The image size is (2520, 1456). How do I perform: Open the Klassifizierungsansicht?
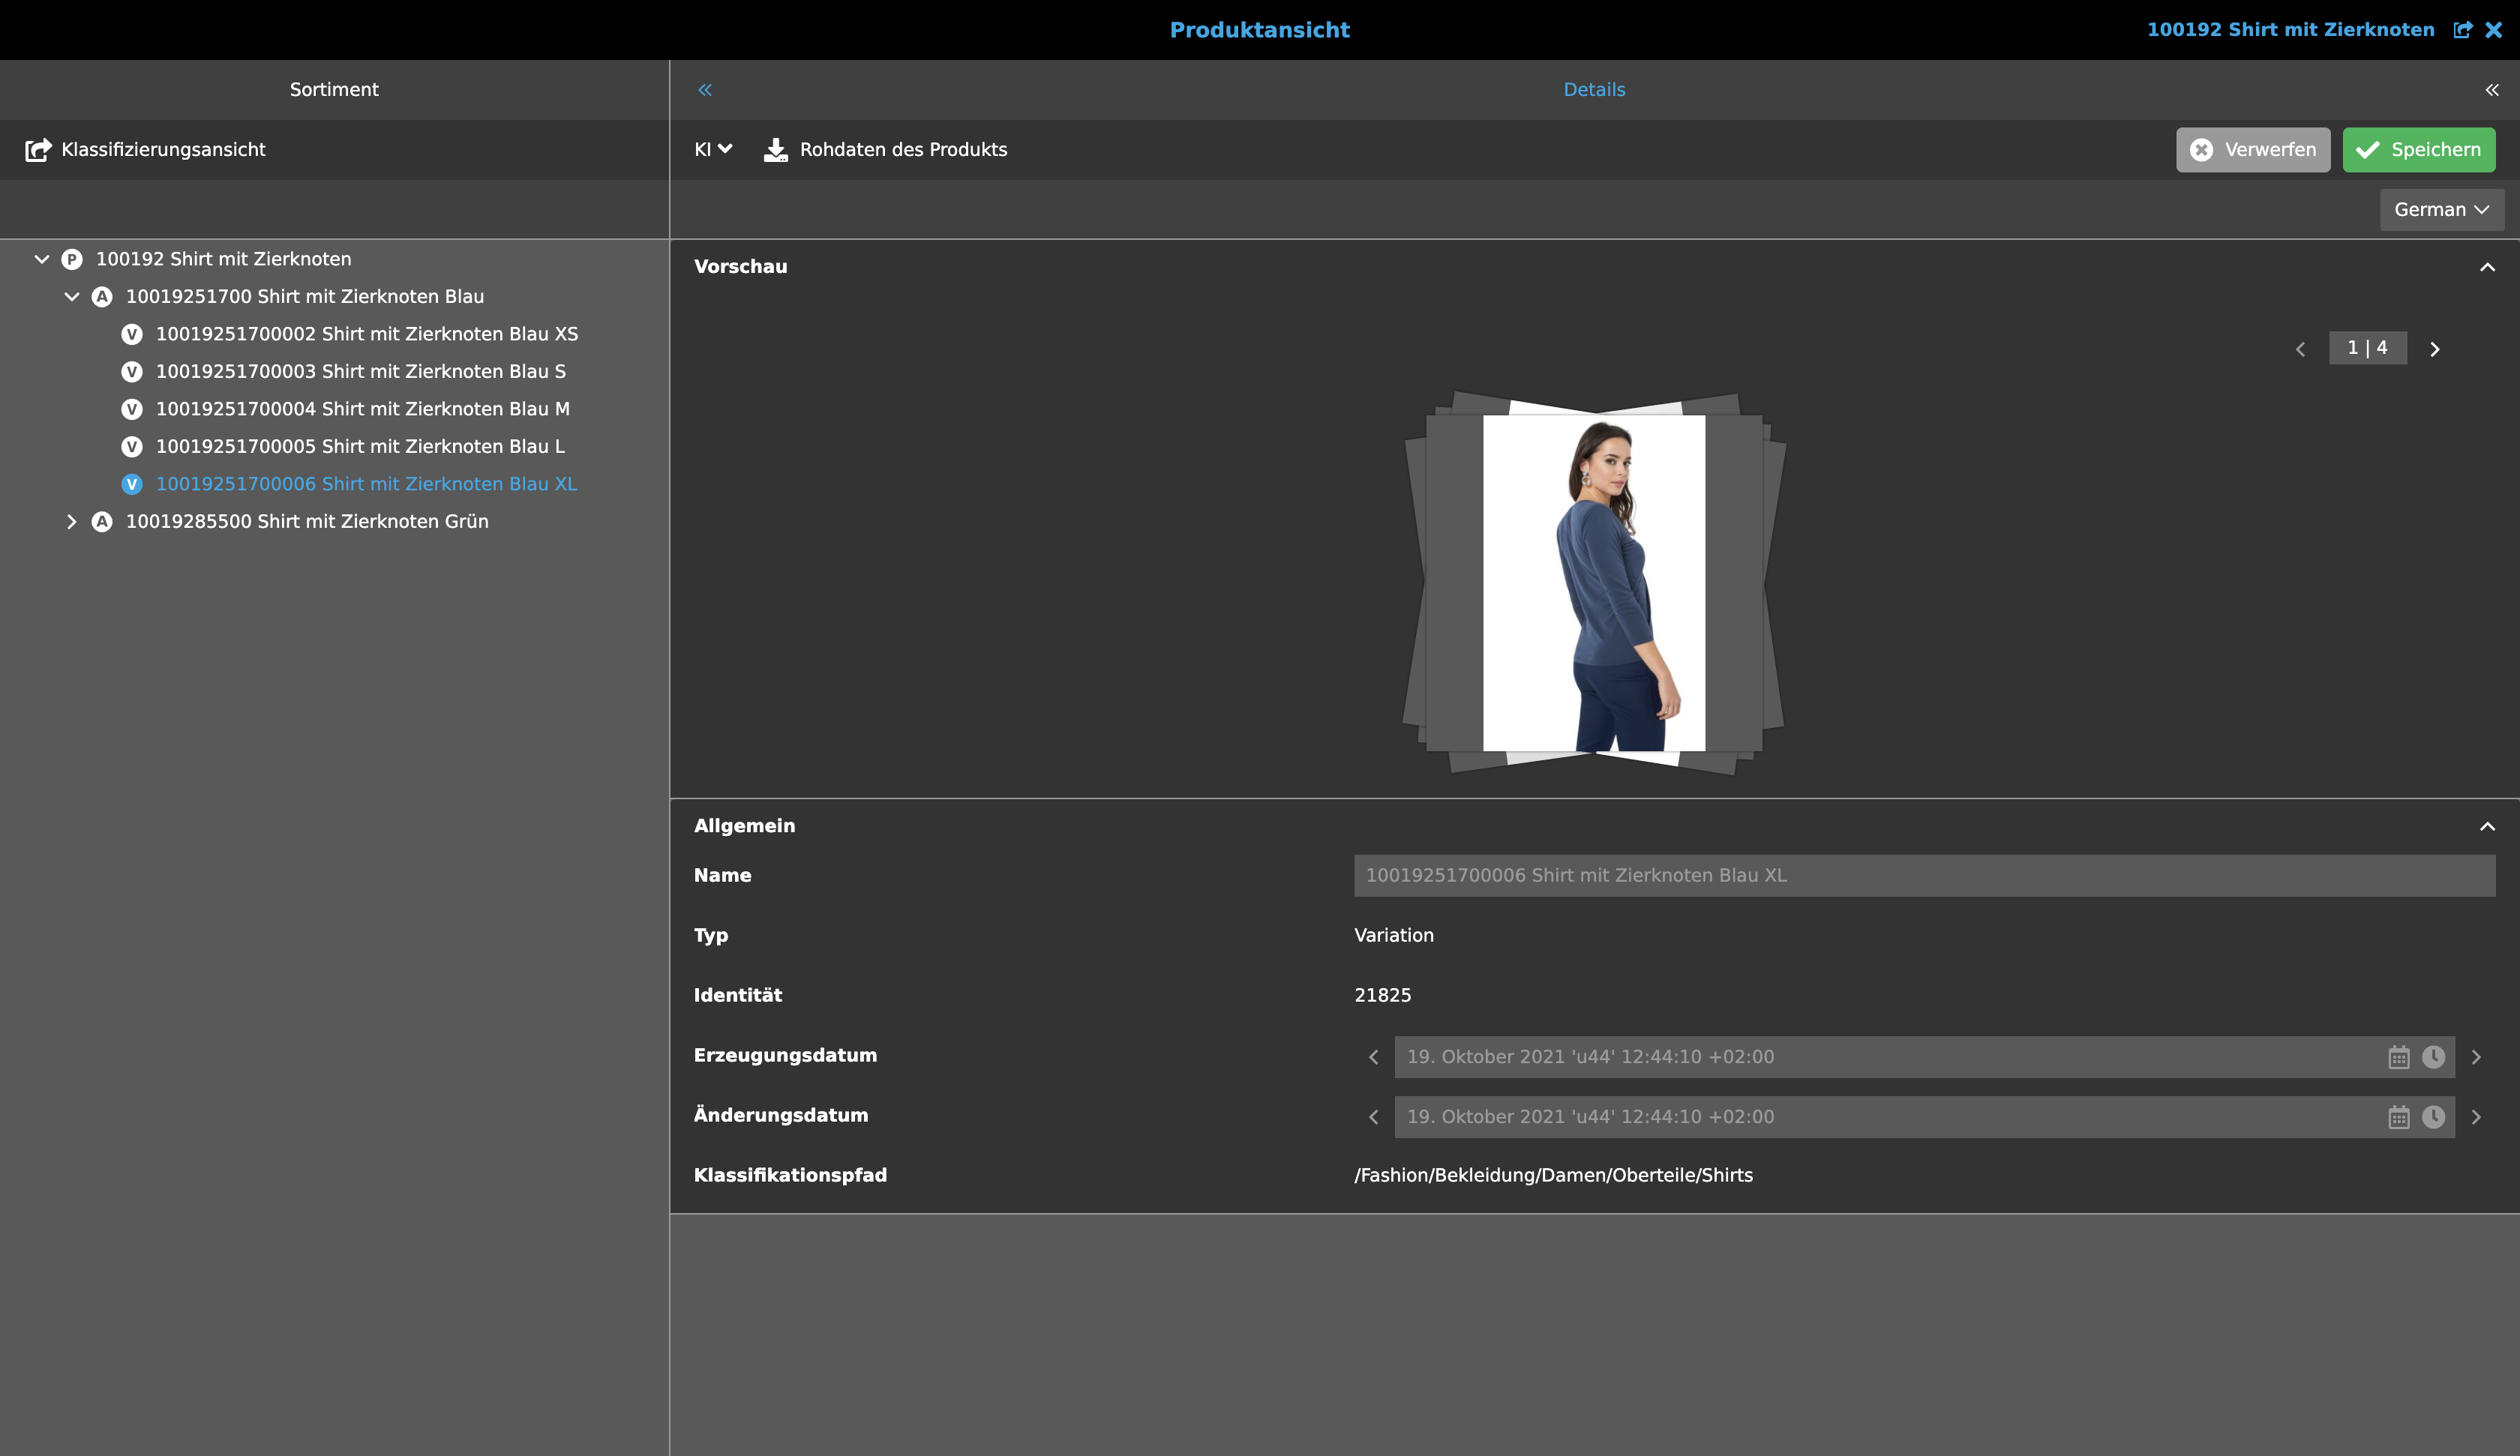coord(145,149)
